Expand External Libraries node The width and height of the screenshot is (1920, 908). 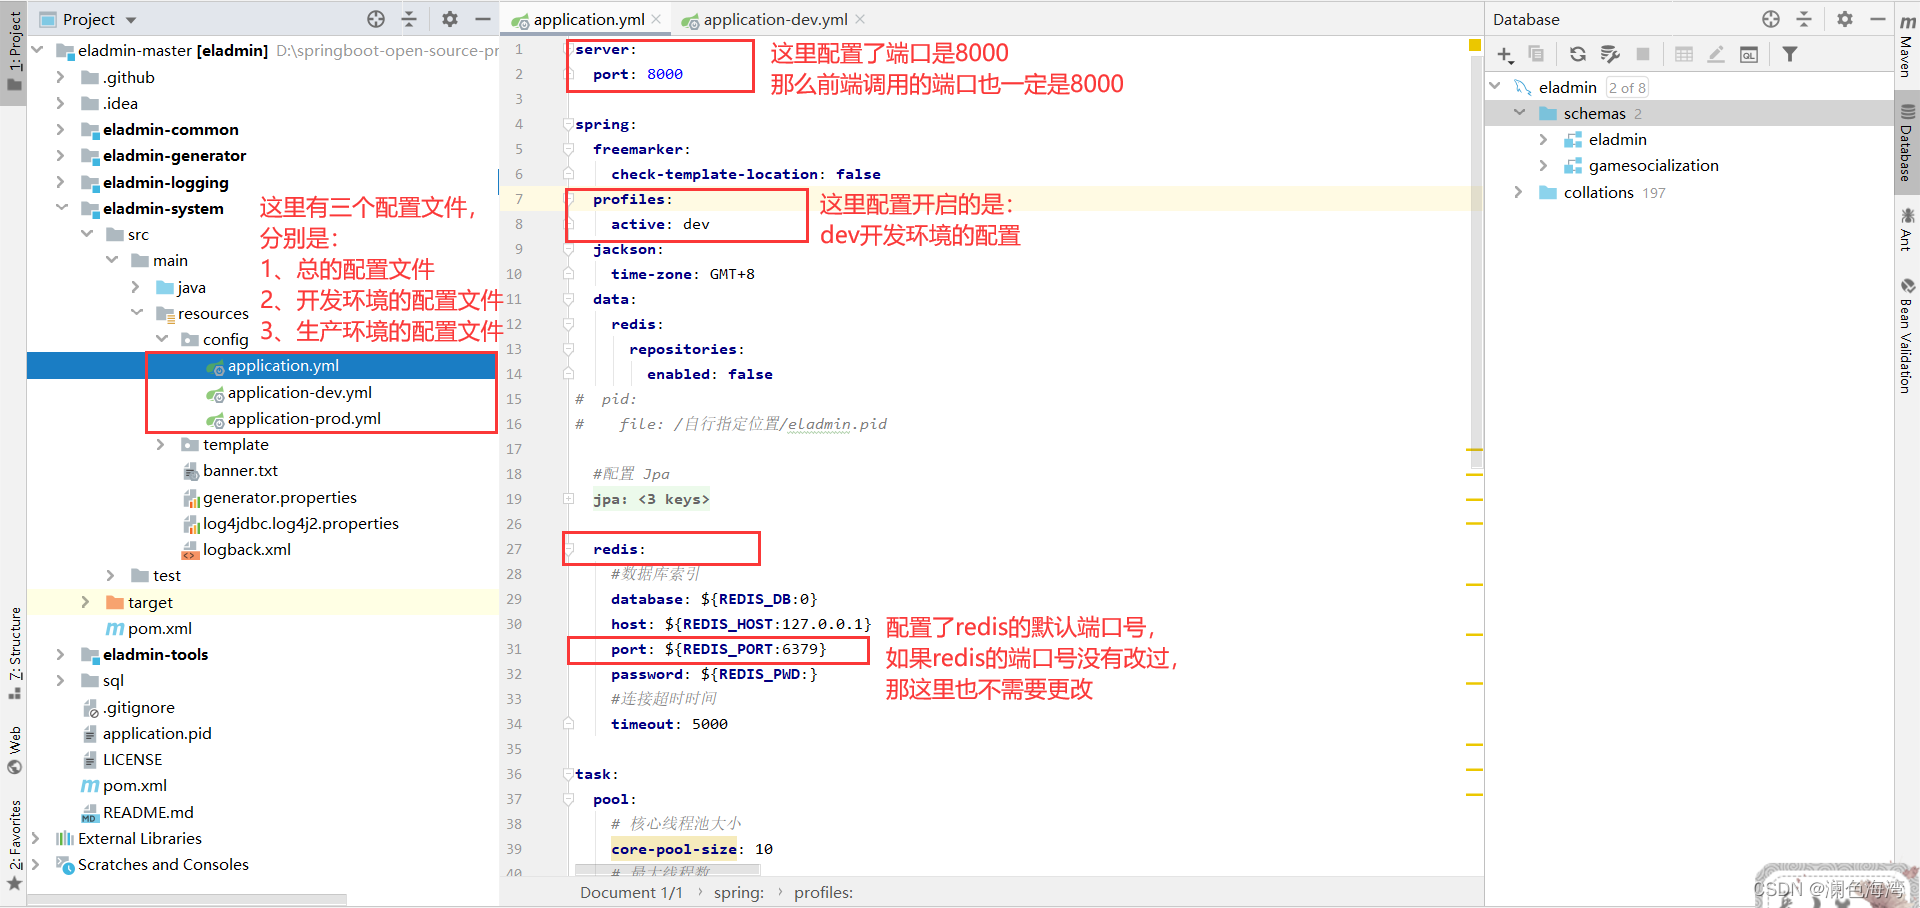(36, 838)
